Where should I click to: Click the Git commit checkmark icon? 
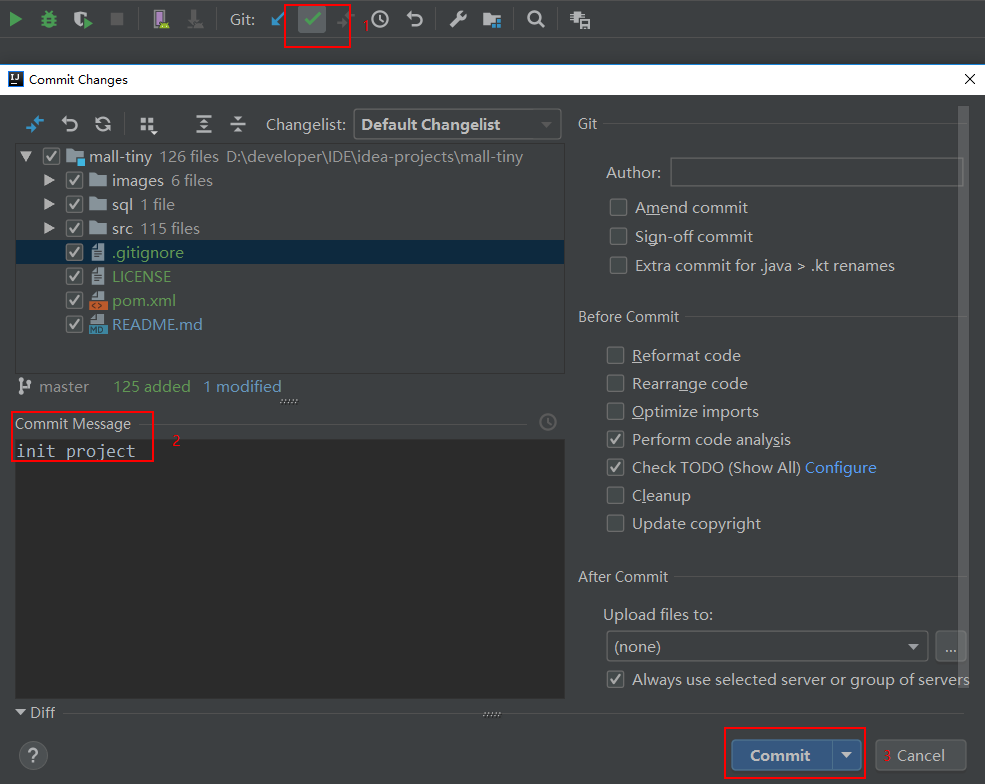(312, 19)
